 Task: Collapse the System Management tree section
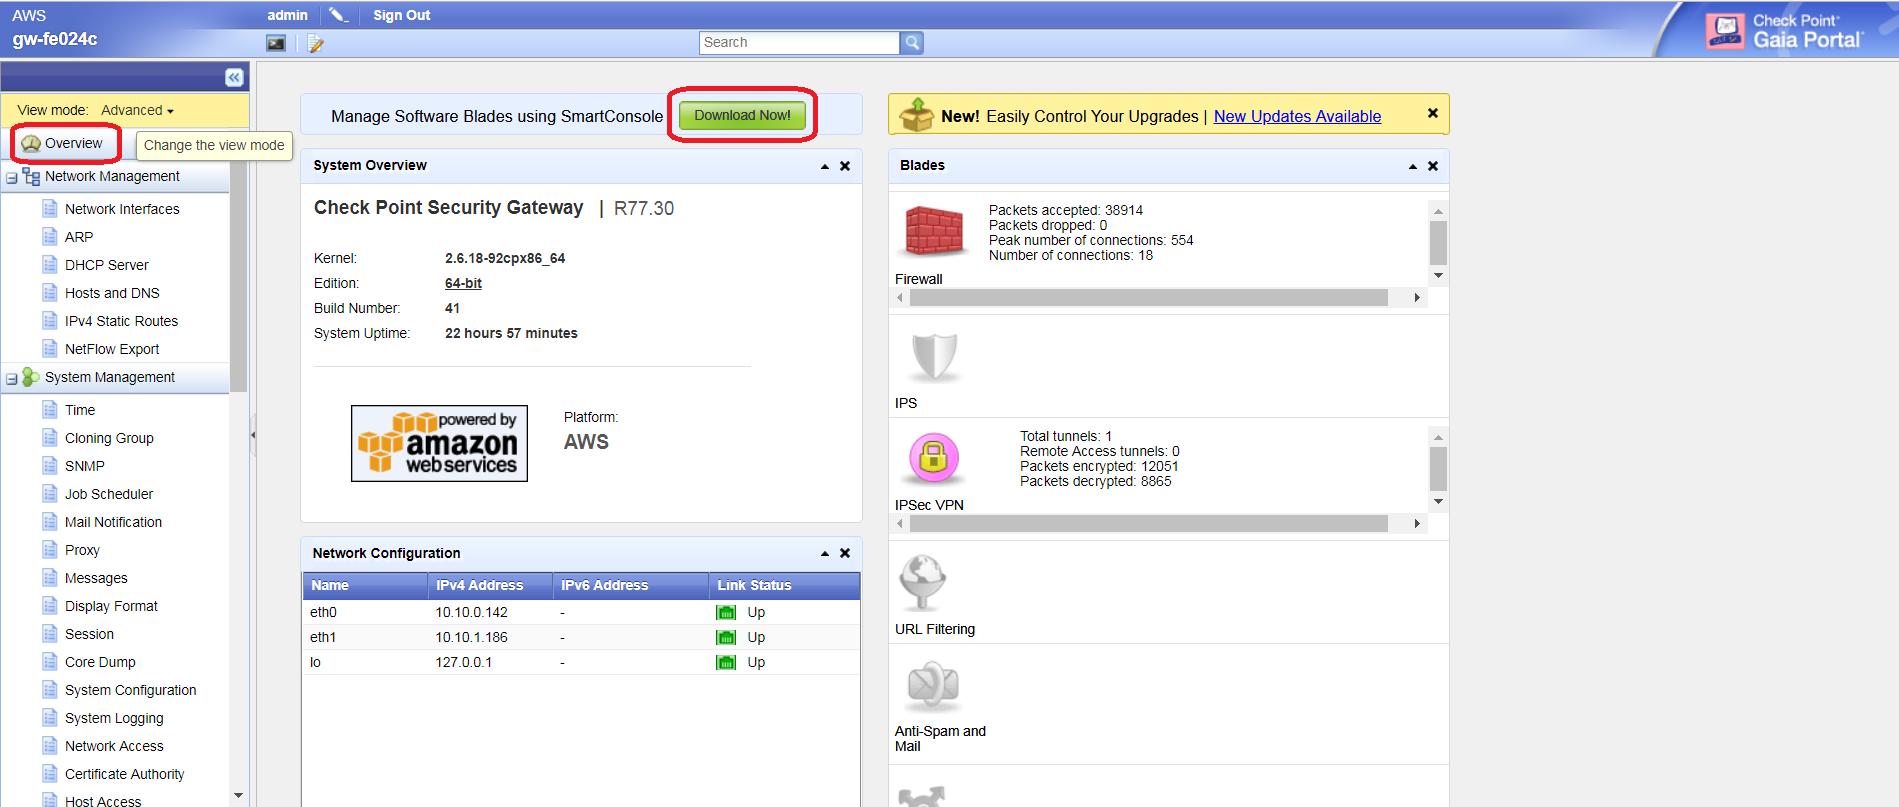point(12,378)
